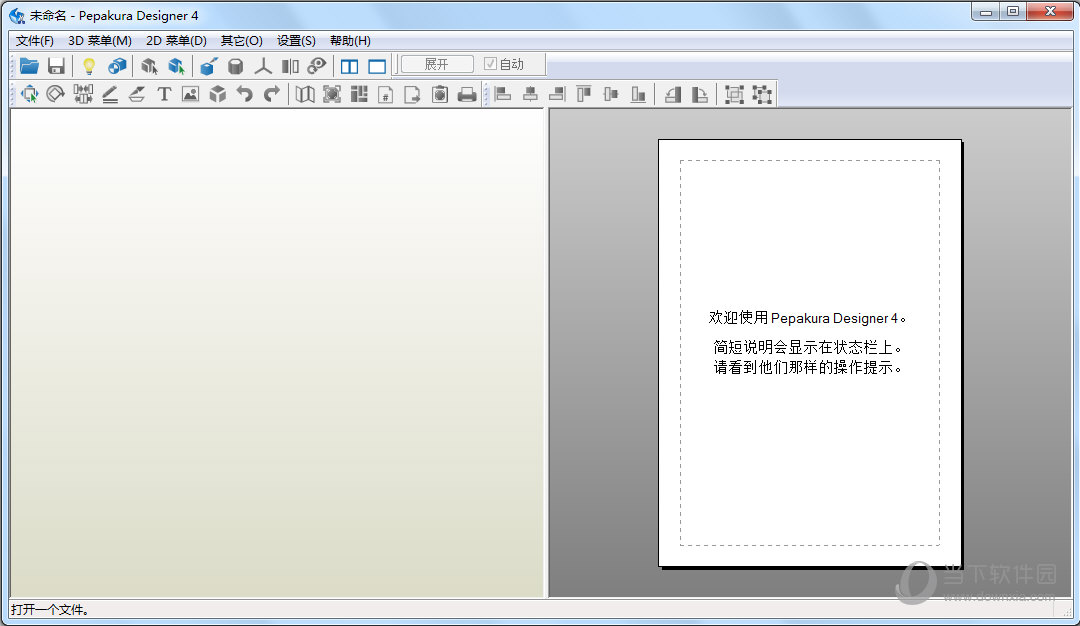Align selected parts to the right
The width and height of the screenshot is (1080, 626).
coord(557,94)
